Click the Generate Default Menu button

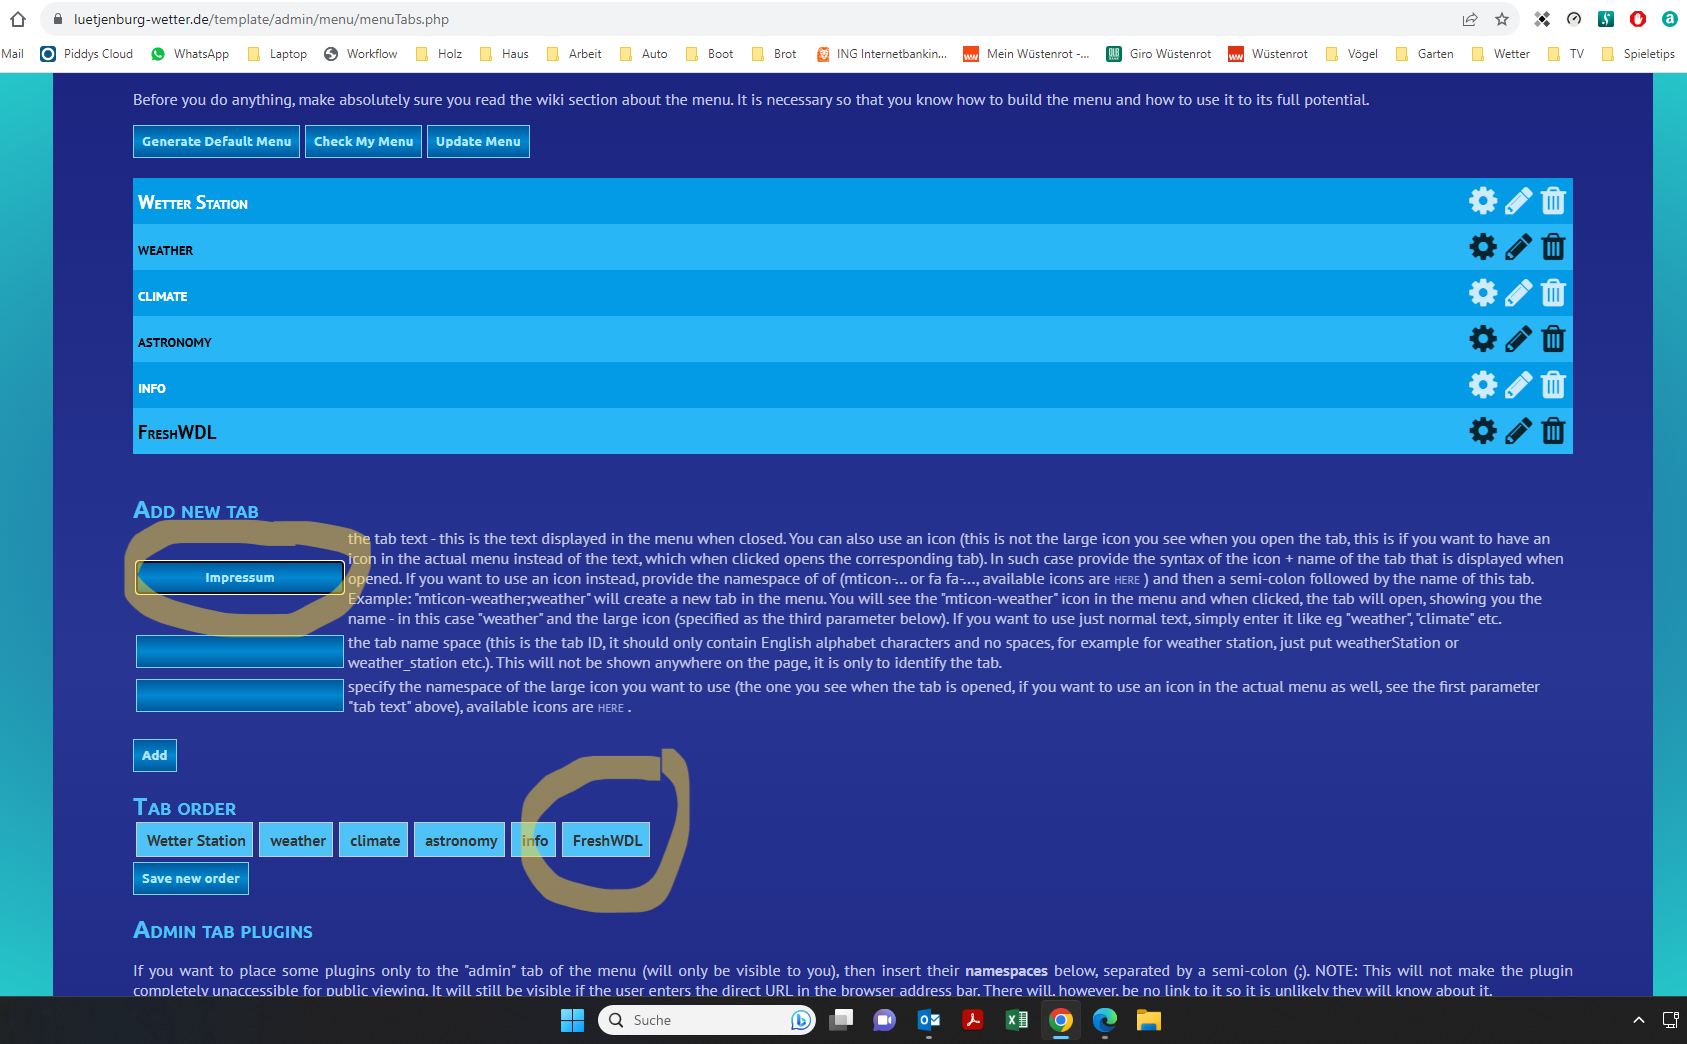pyautogui.click(x=215, y=141)
